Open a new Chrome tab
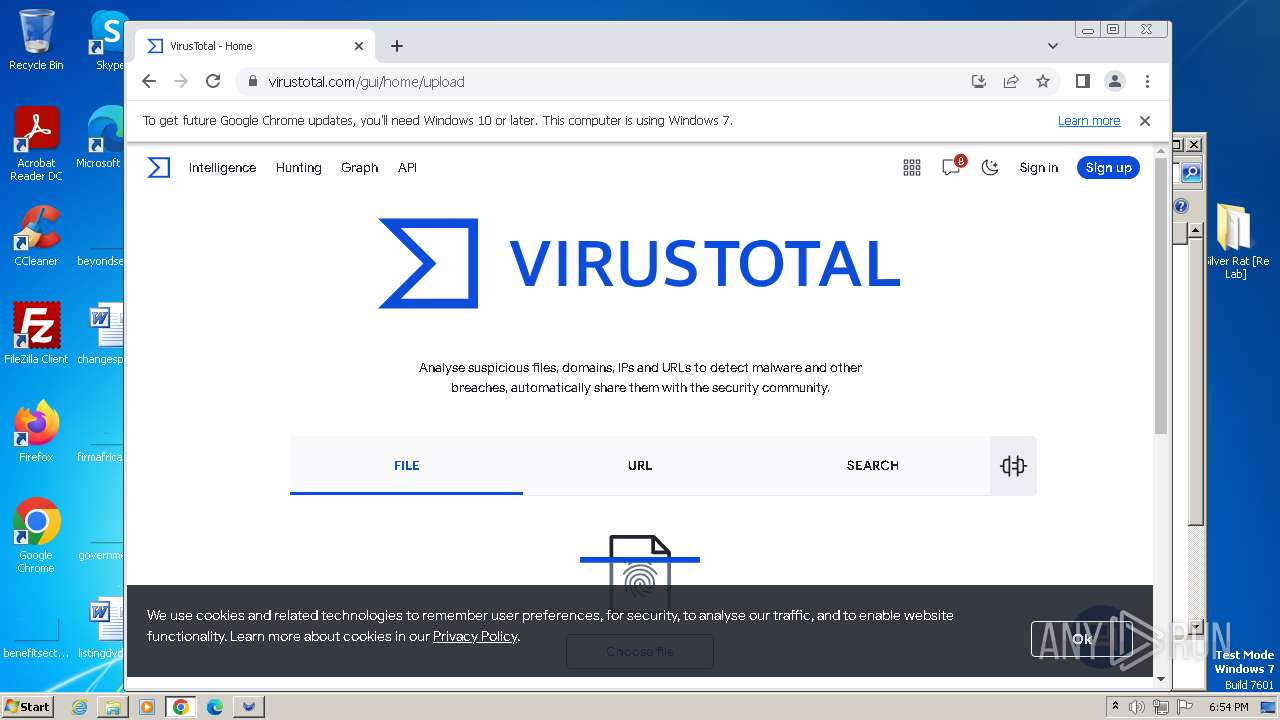 click(397, 46)
